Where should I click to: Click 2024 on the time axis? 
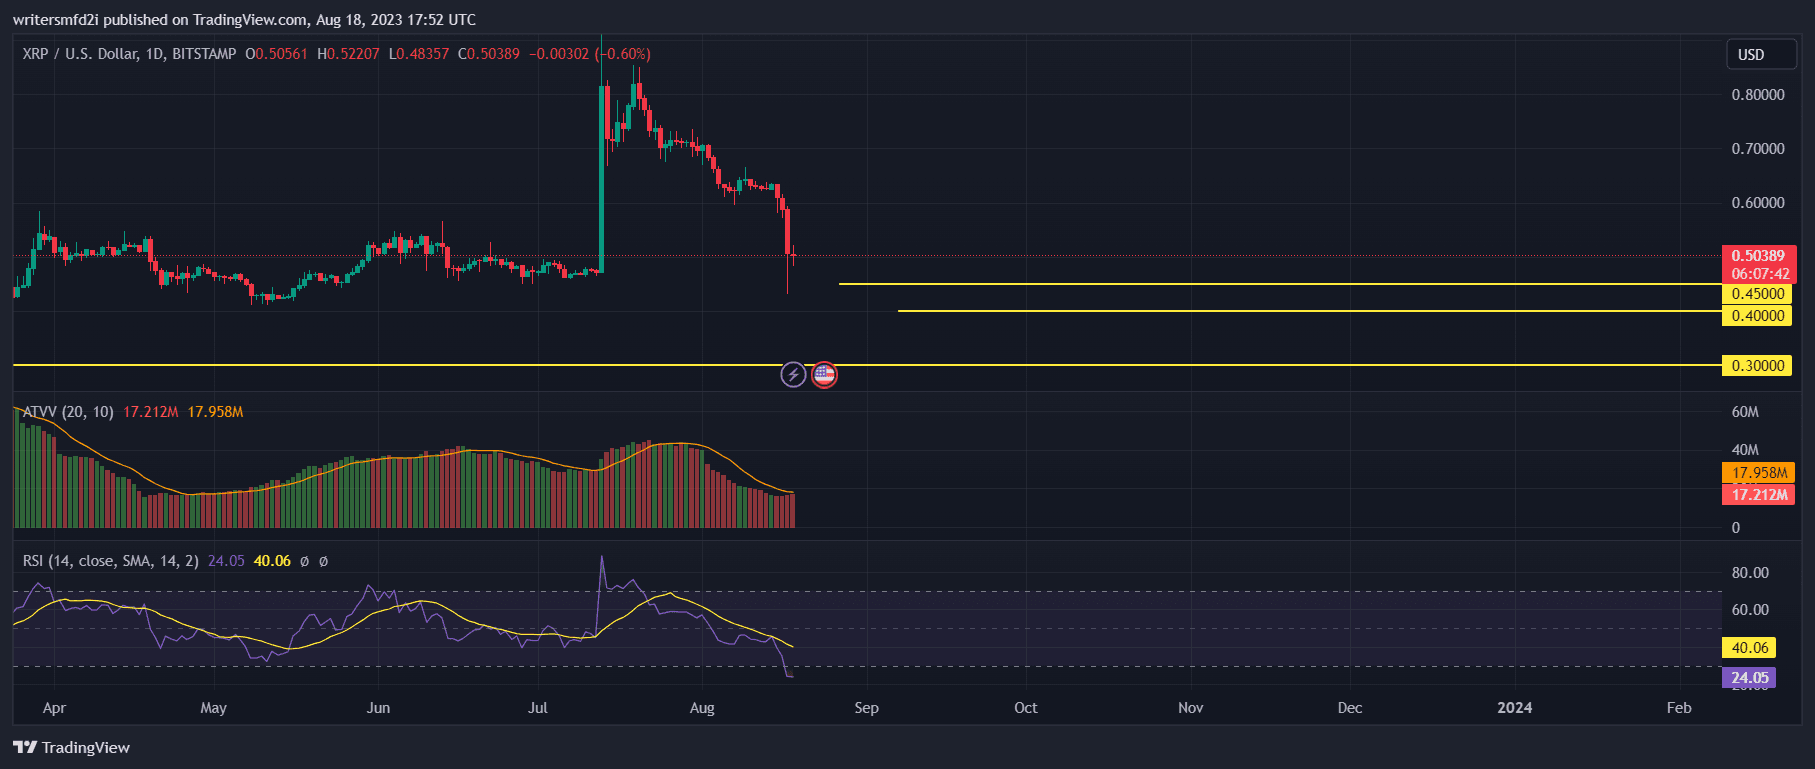pos(1514,708)
